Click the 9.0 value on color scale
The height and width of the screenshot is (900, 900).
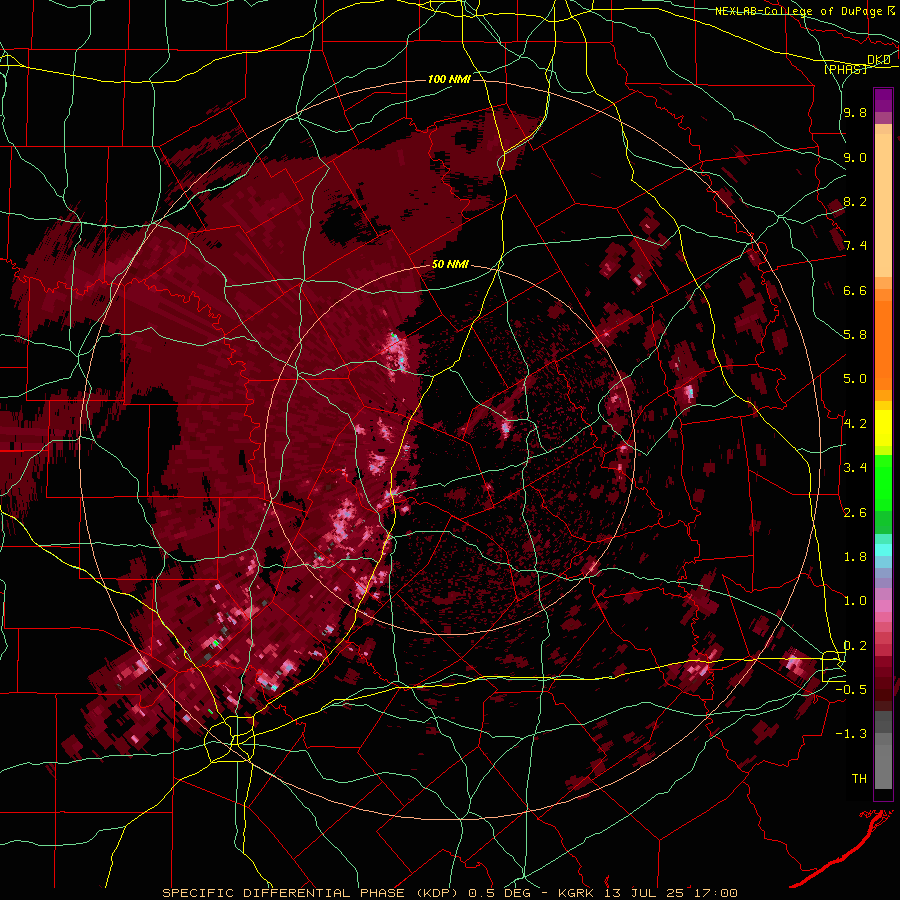pos(855,157)
